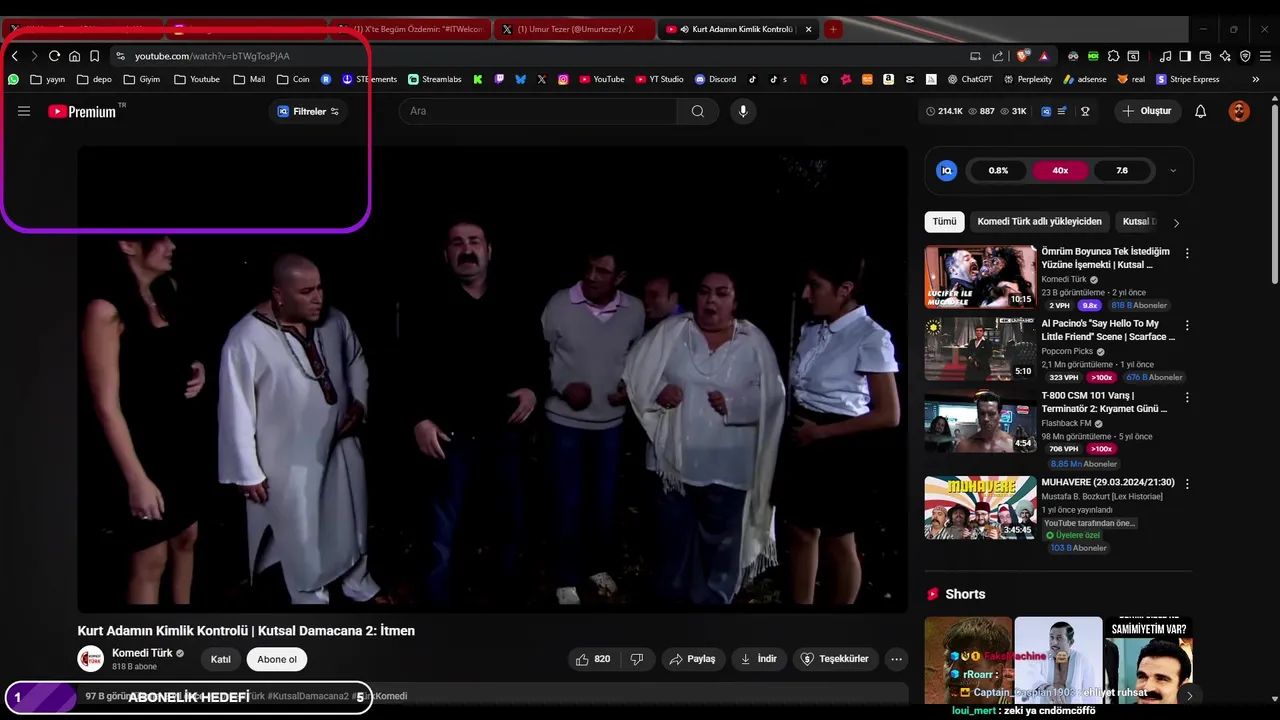Close the Kurt Adamın Kimlik Kontrolü tab
The width and height of the screenshot is (1280, 720).
(x=808, y=29)
